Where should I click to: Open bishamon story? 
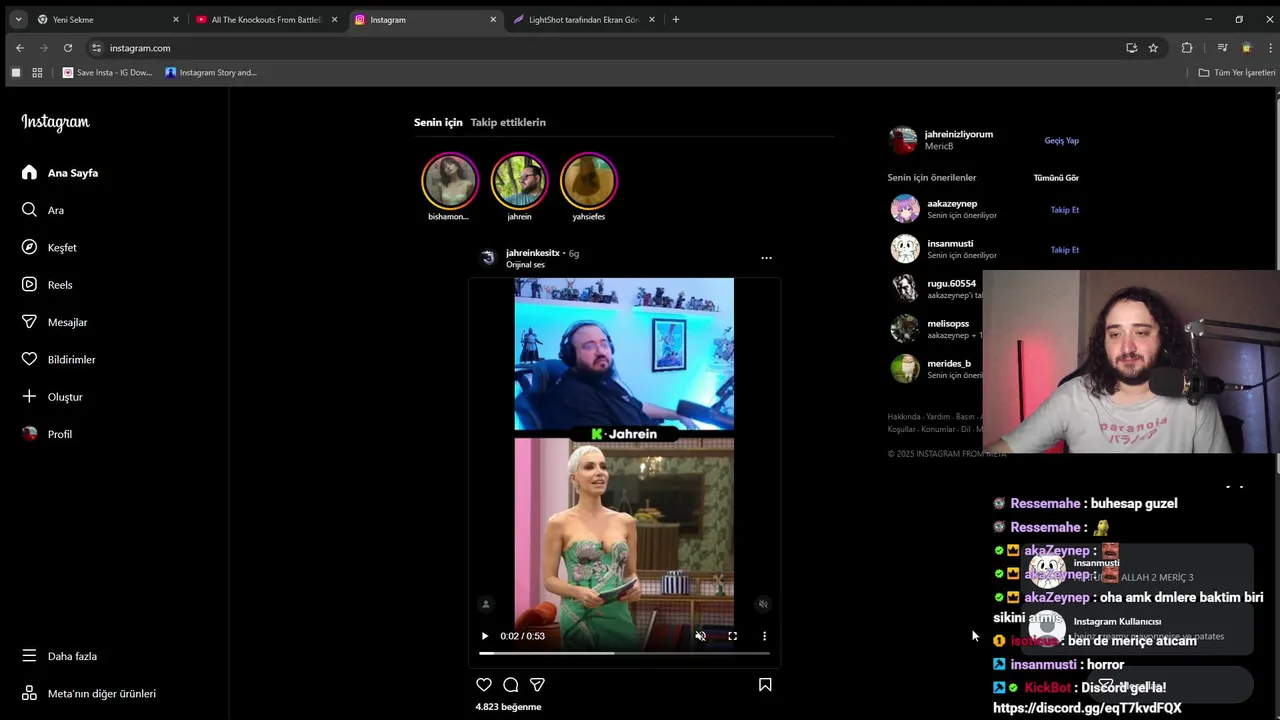click(x=449, y=181)
